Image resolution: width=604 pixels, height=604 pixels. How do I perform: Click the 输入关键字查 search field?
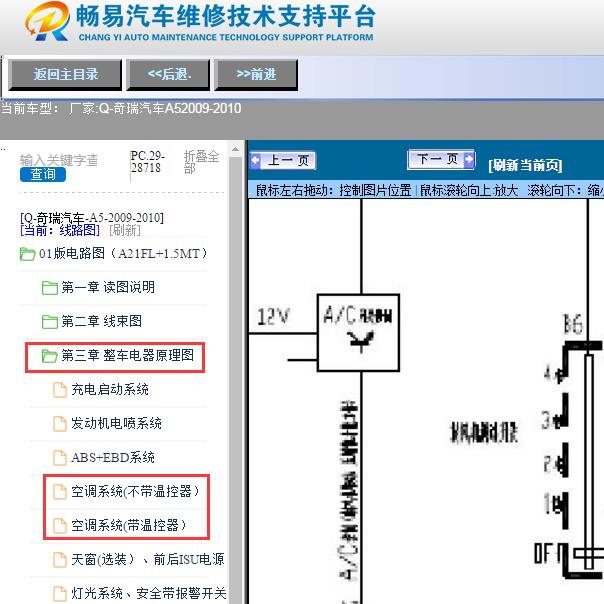click(59, 160)
